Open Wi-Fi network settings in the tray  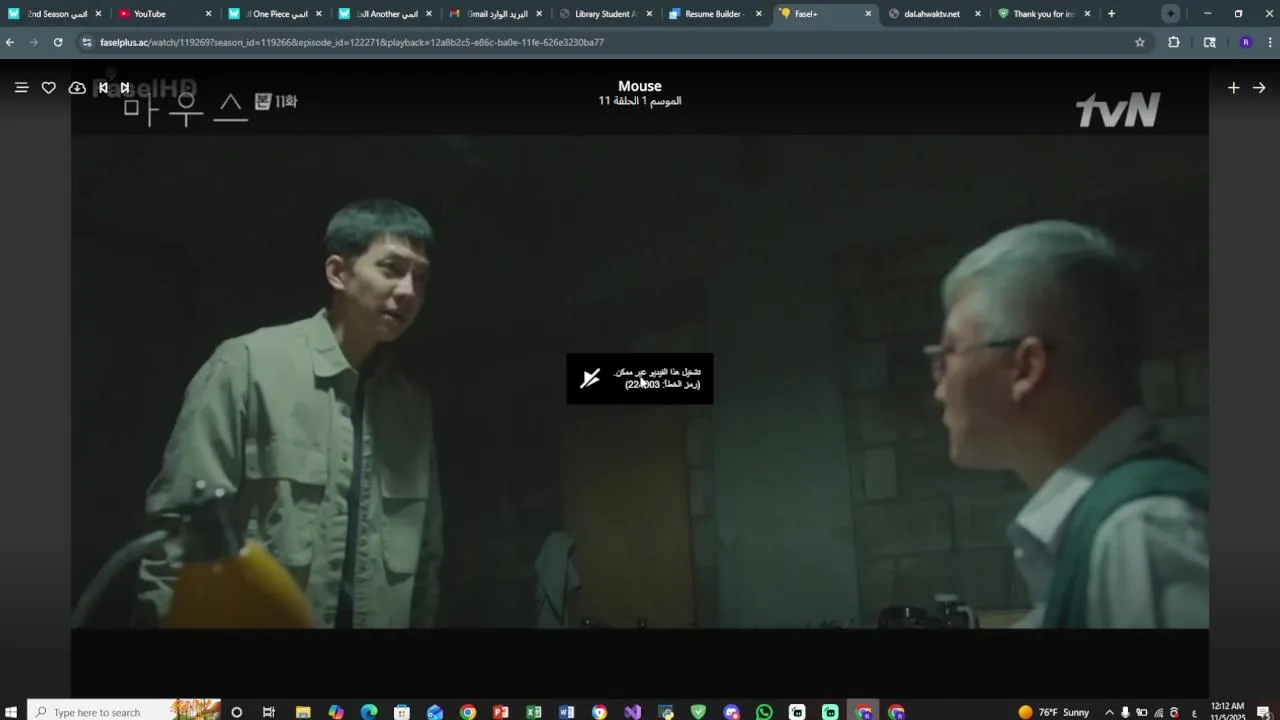point(1159,712)
